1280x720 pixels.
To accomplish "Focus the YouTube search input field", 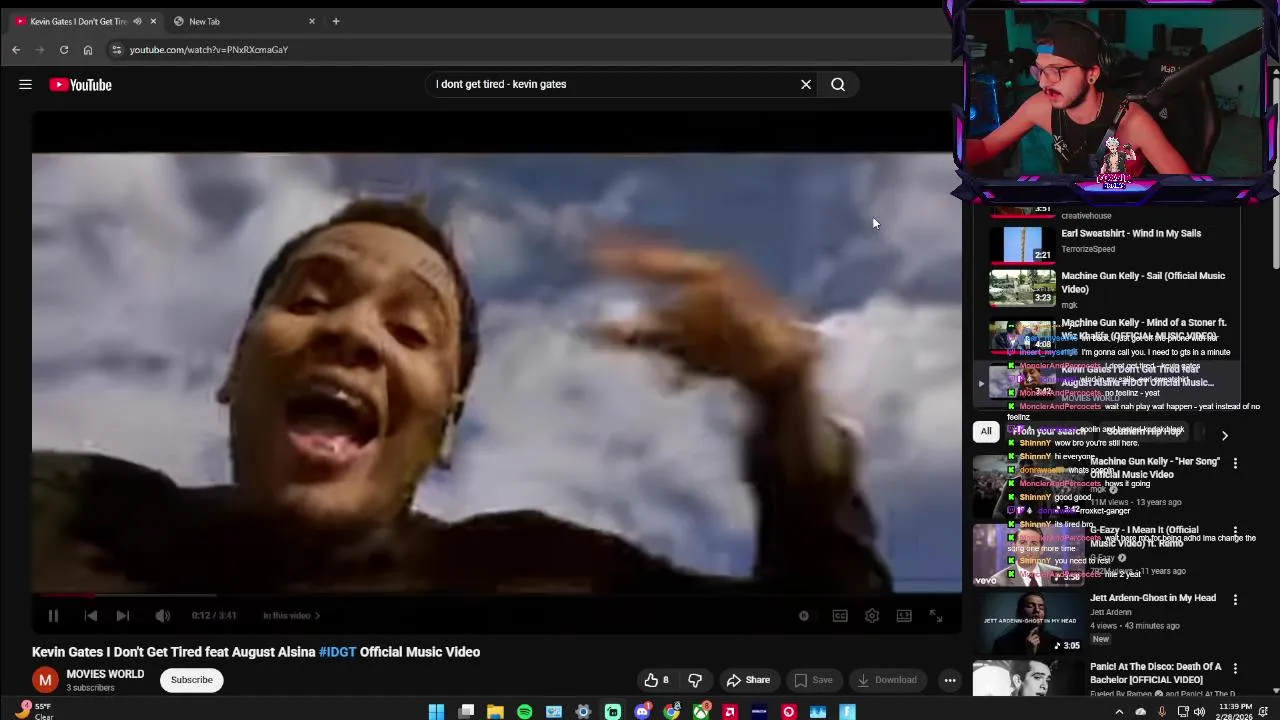I will 612,84.
